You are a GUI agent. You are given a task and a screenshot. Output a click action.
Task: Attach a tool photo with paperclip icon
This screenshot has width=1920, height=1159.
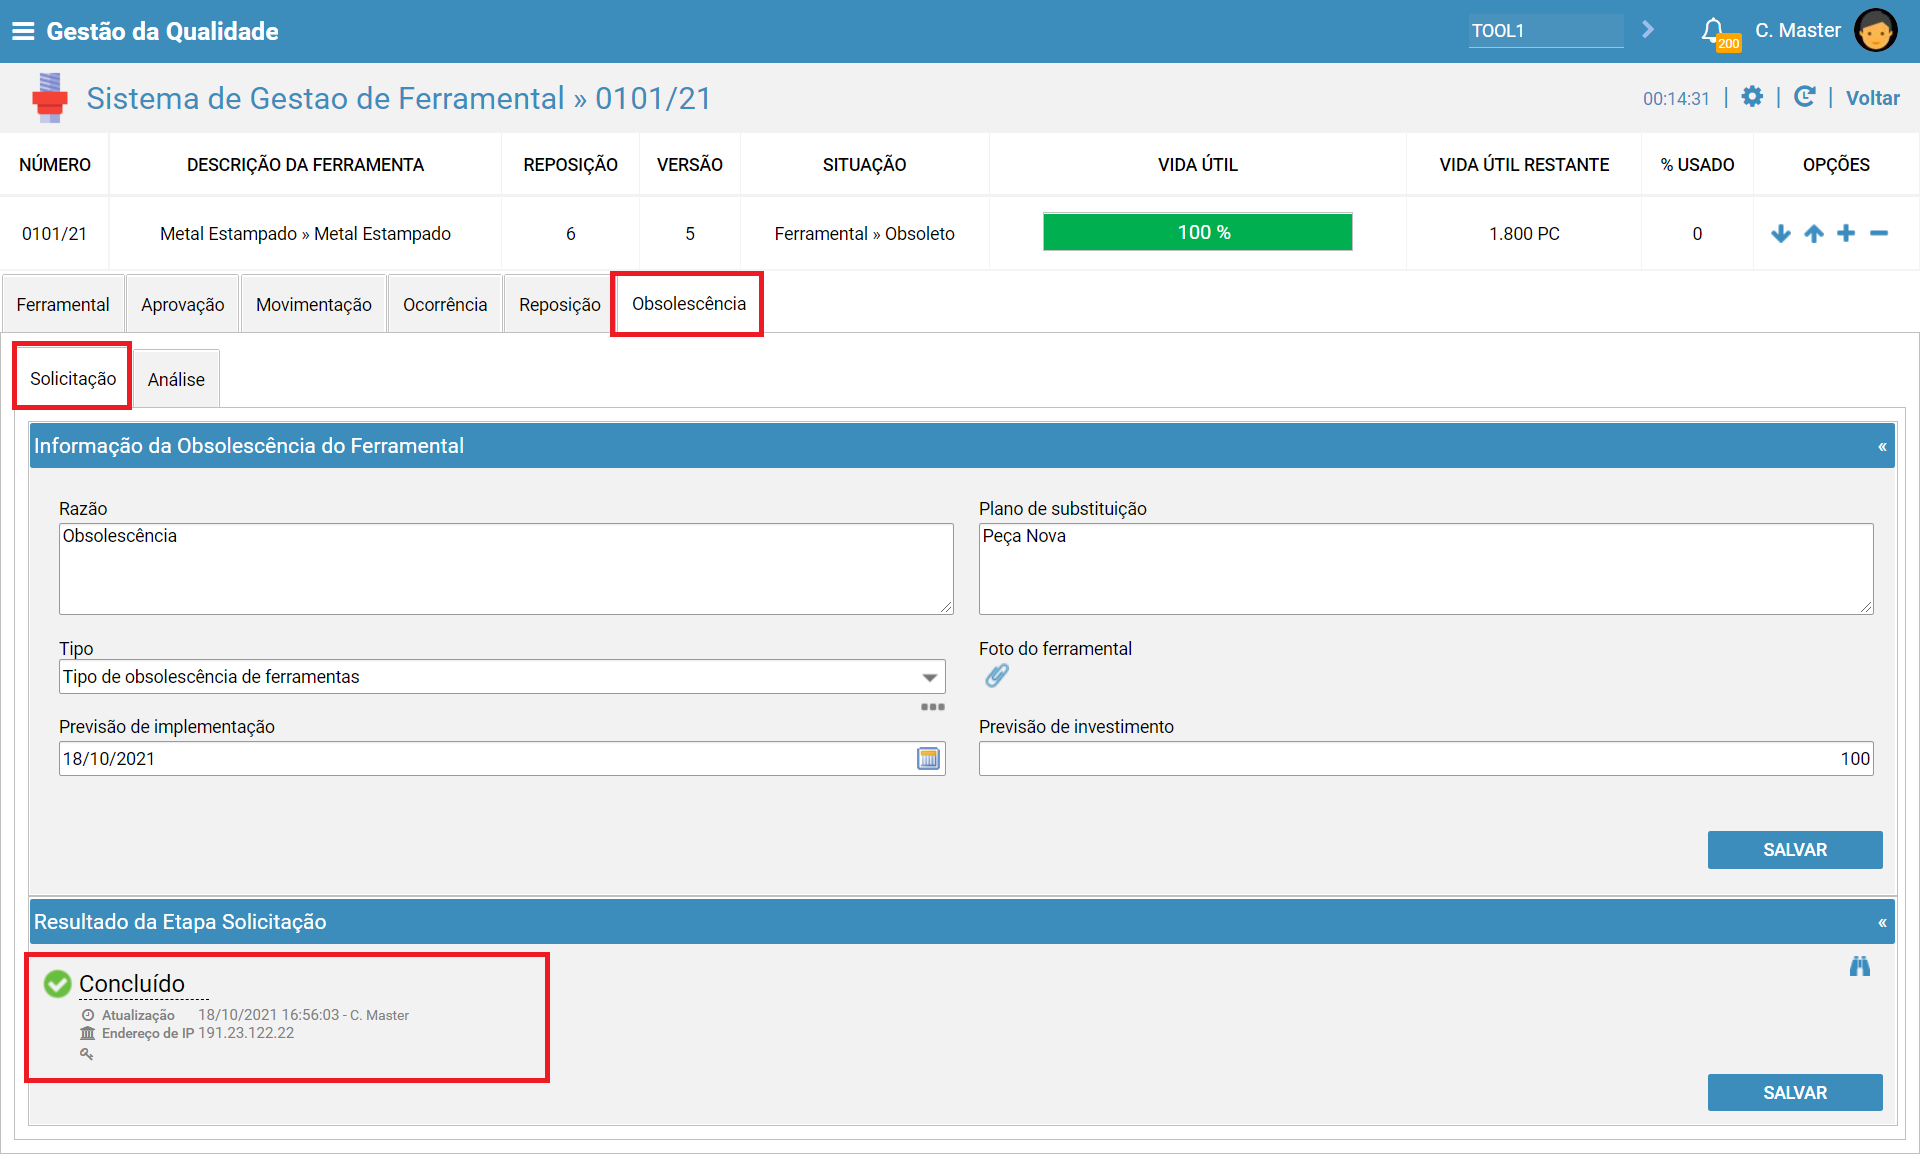tap(997, 677)
